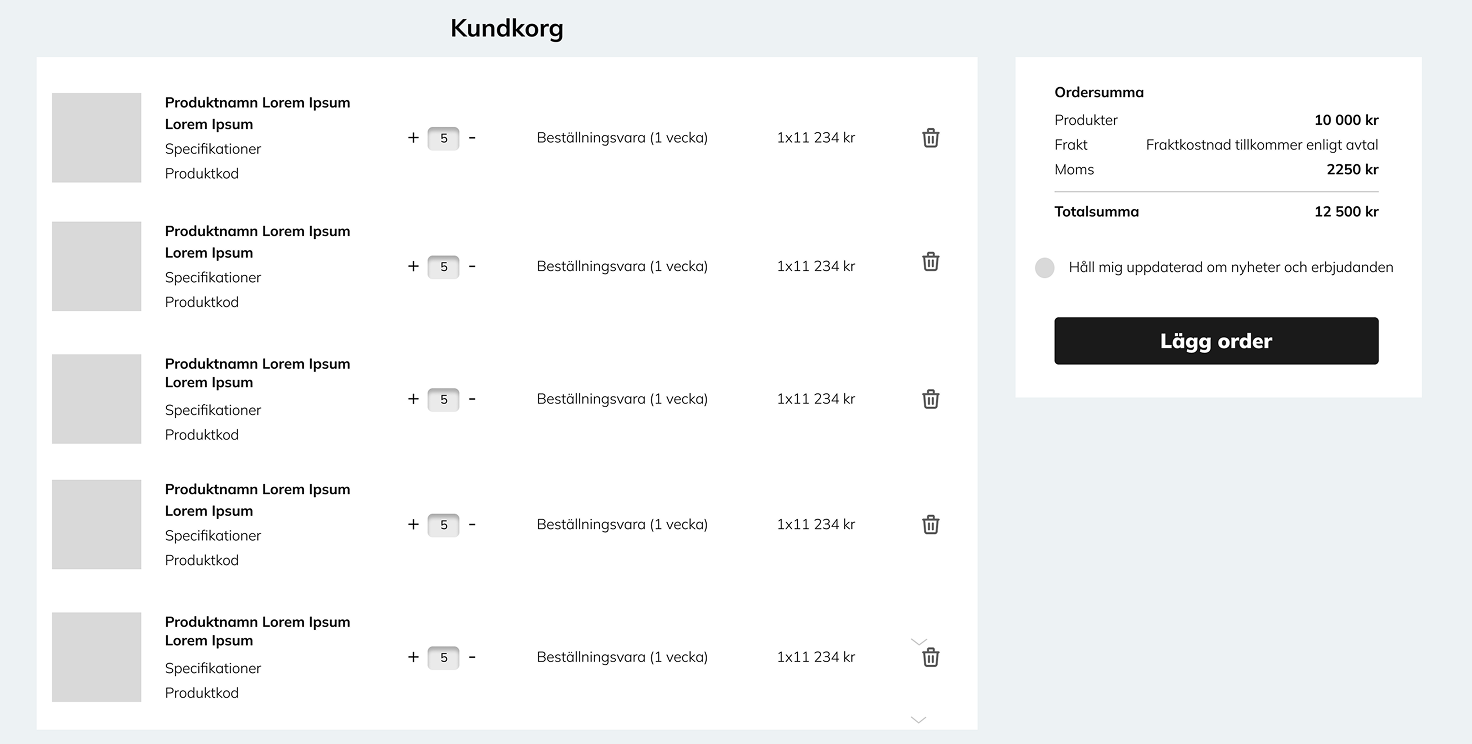Expand the chevron at bottom of cart list
1472x744 pixels.
(x=919, y=719)
